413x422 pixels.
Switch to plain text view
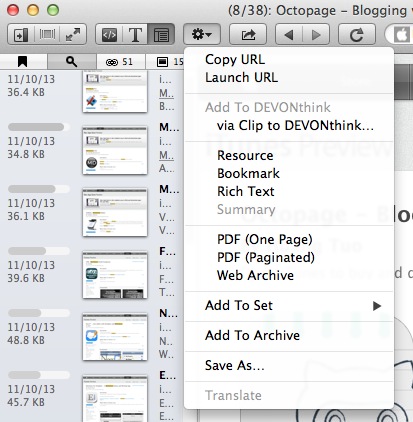[135, 34]
